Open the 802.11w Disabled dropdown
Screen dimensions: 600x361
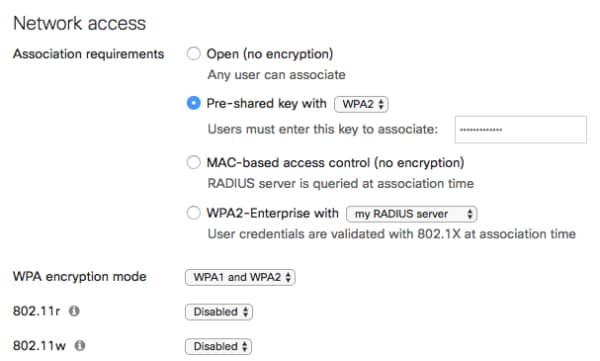coord(218,346)
